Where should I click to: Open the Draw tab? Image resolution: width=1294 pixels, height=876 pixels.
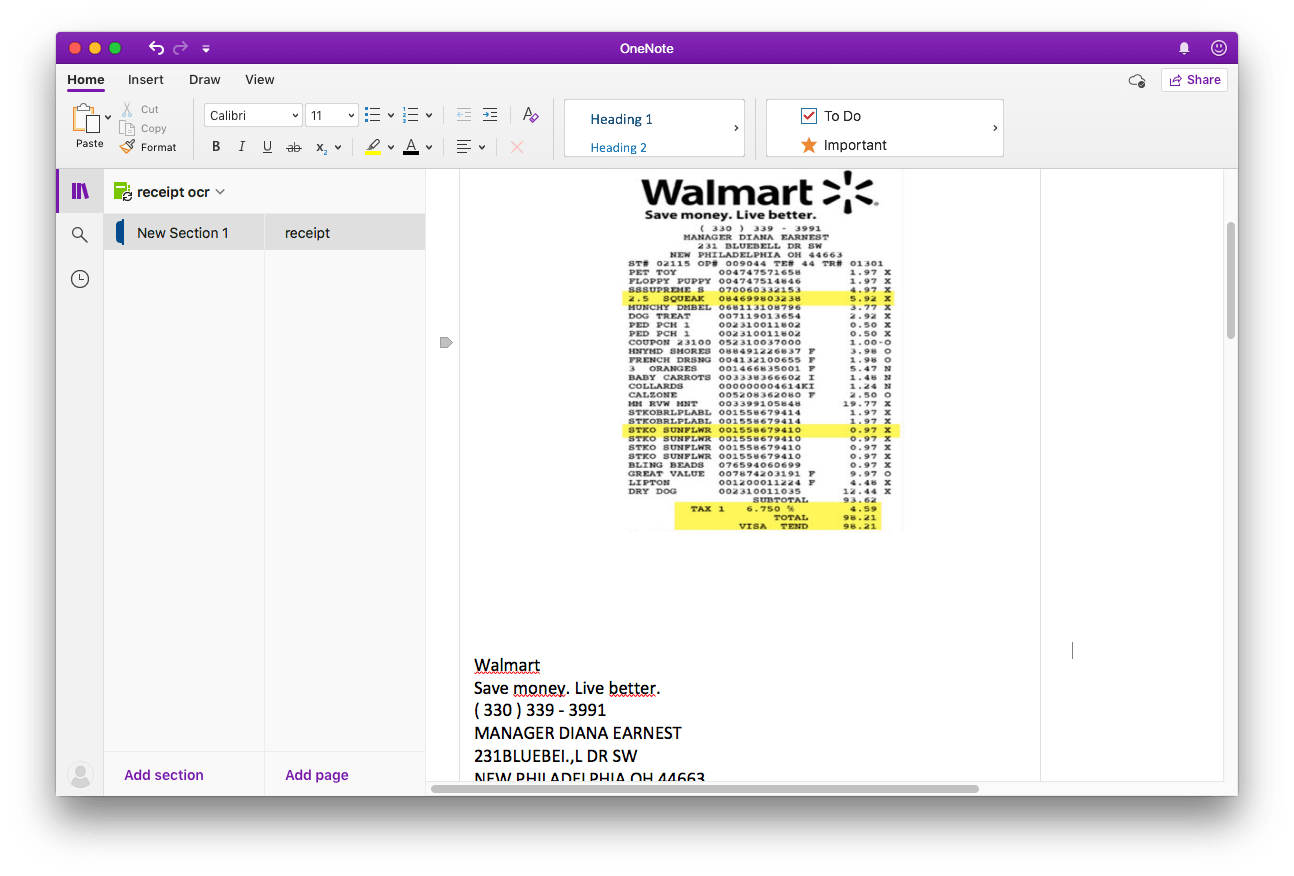[x=205, y=80]
